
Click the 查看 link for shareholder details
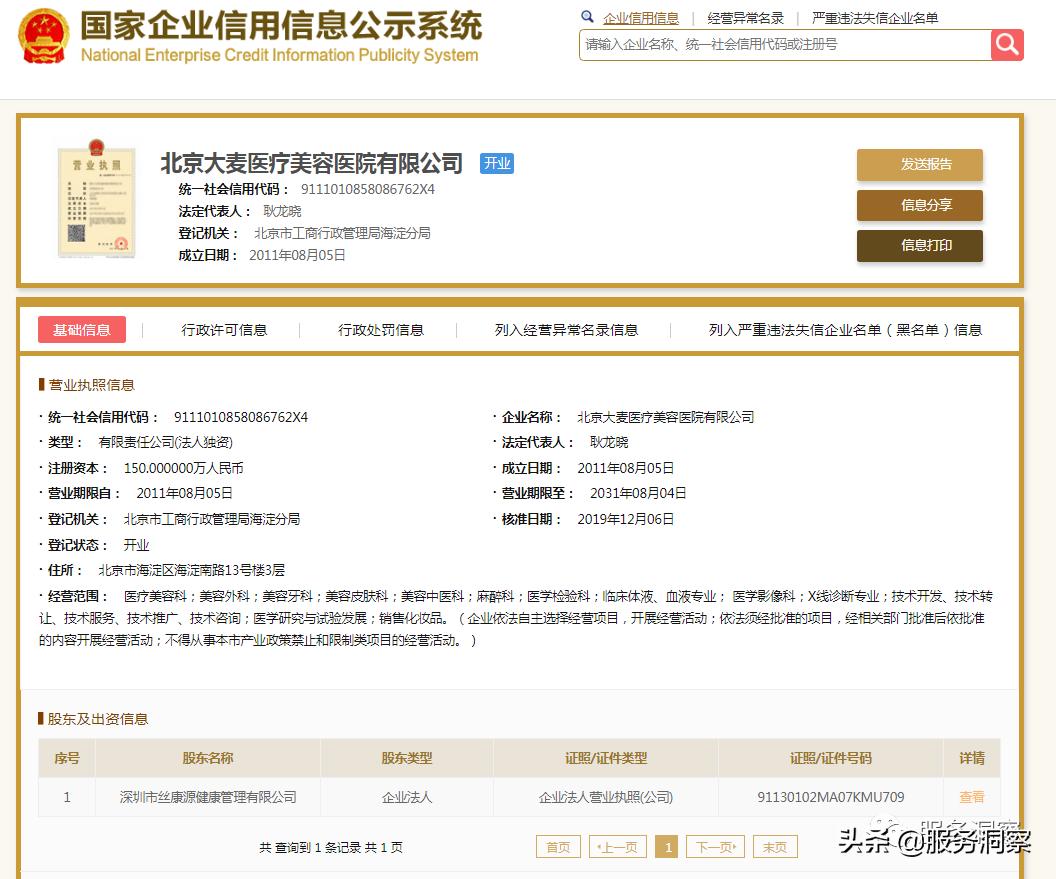point(972,796)
